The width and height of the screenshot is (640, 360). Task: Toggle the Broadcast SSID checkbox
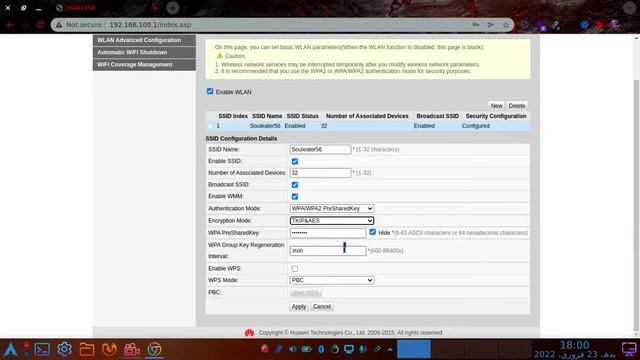coord(295,185)
